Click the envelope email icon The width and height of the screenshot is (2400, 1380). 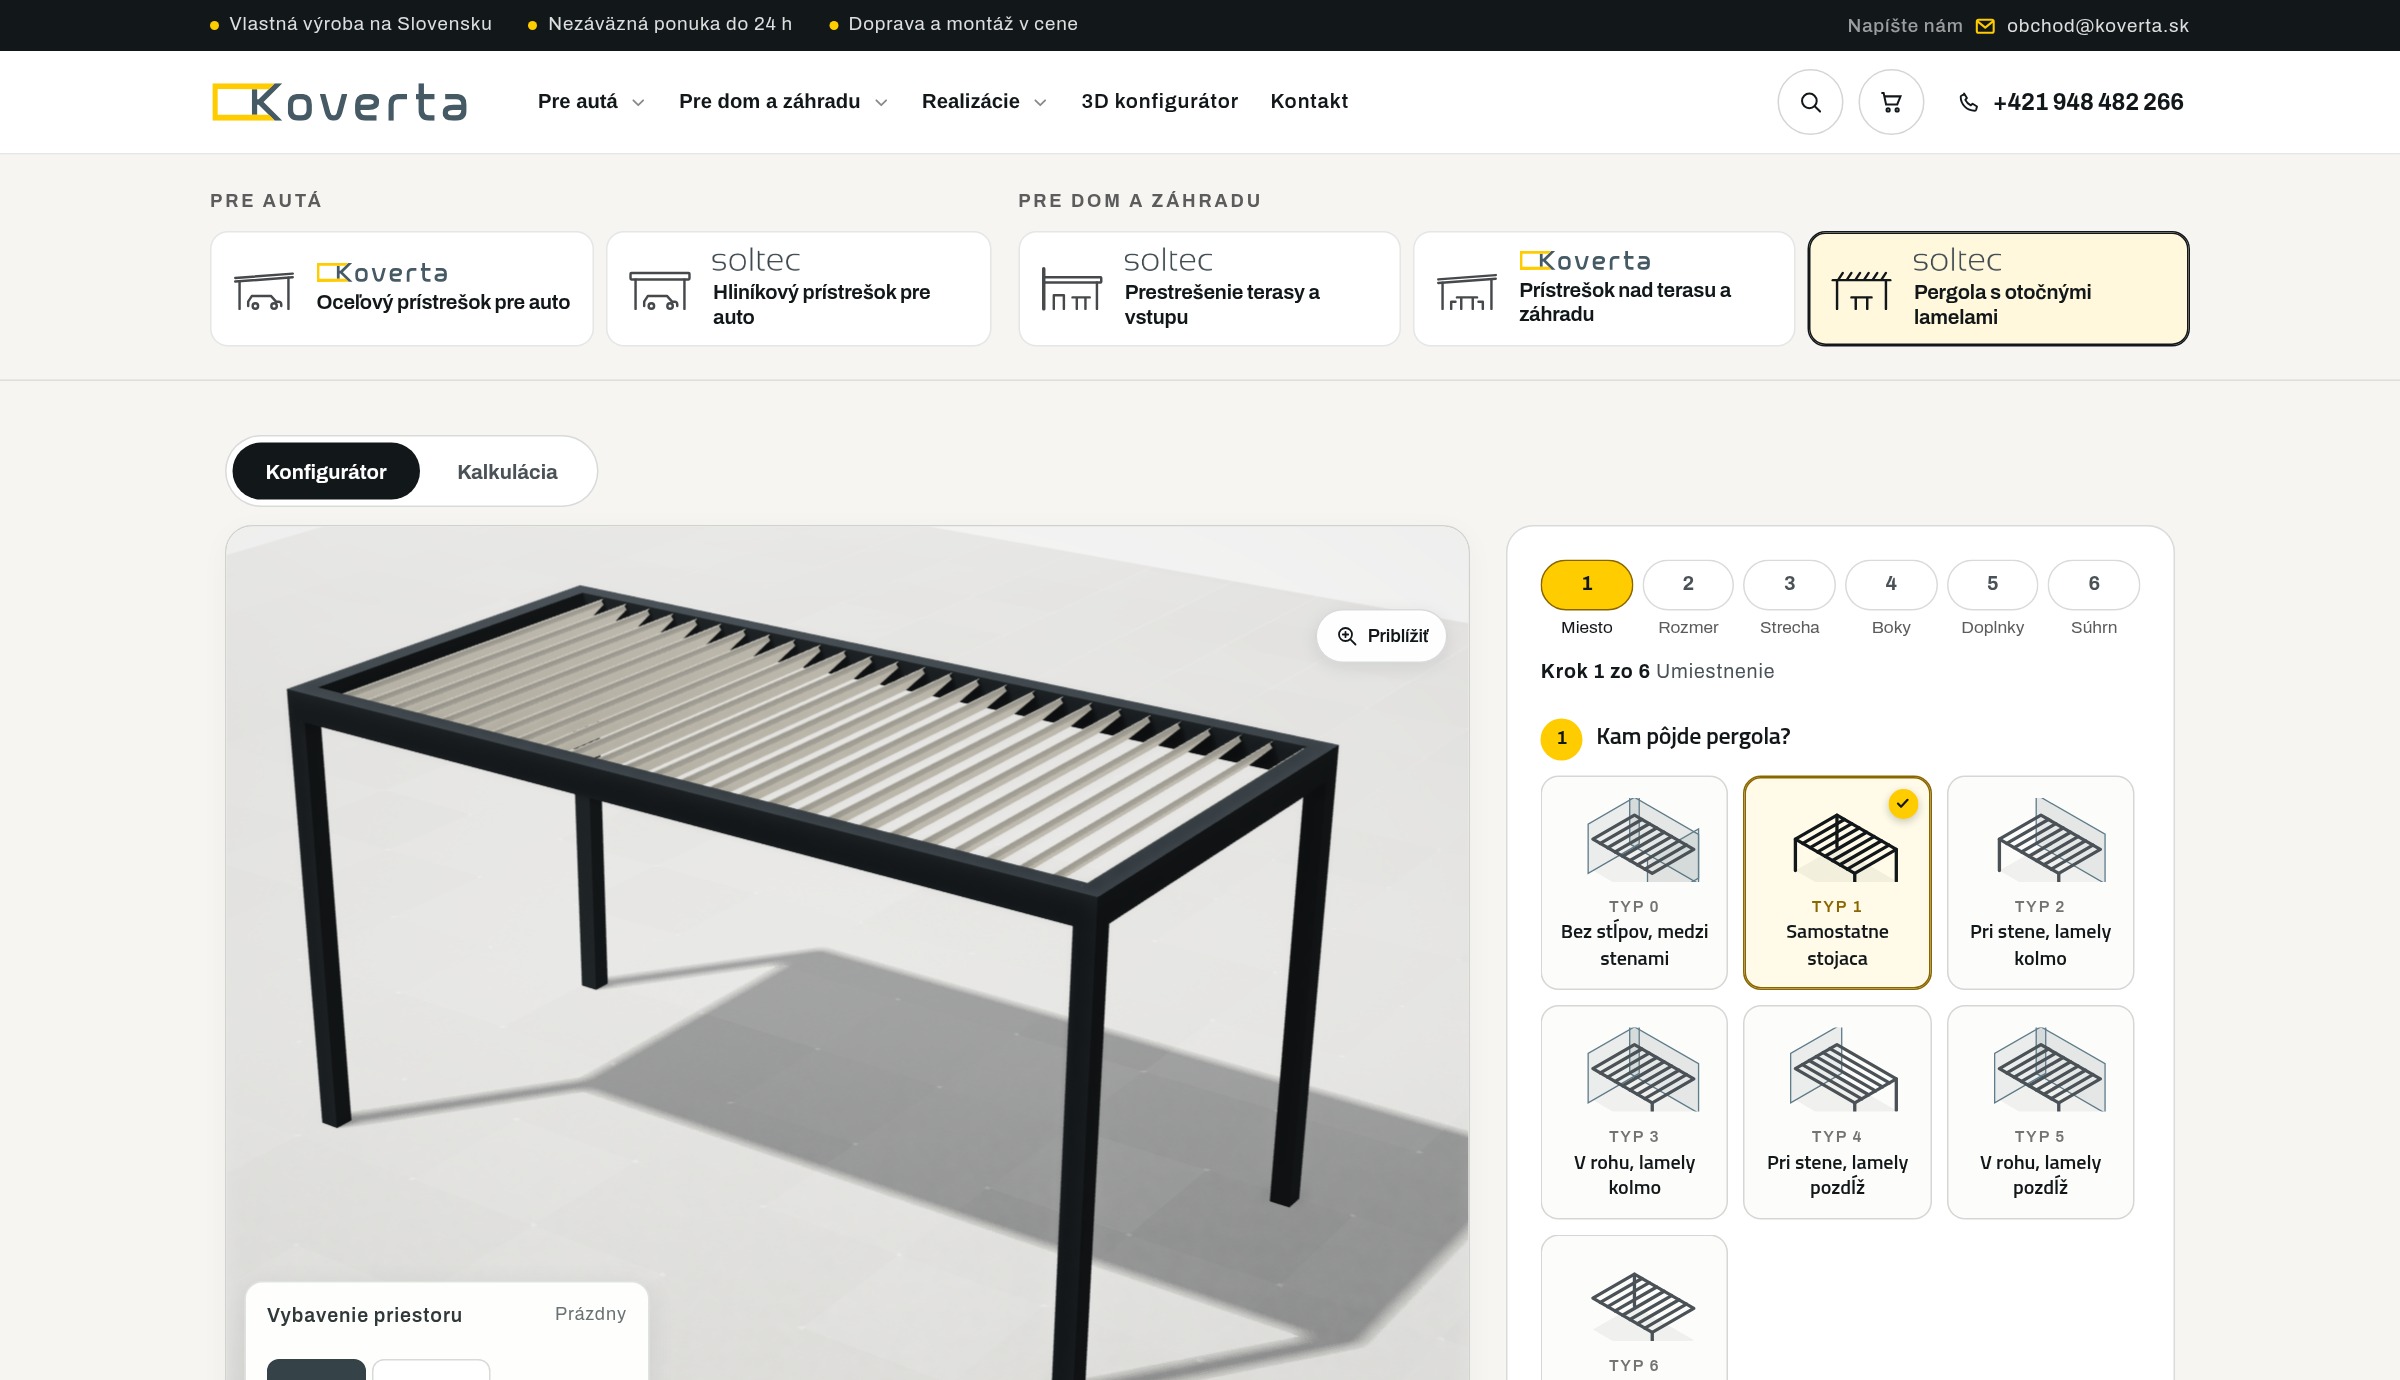click(x=1985, y=26)
